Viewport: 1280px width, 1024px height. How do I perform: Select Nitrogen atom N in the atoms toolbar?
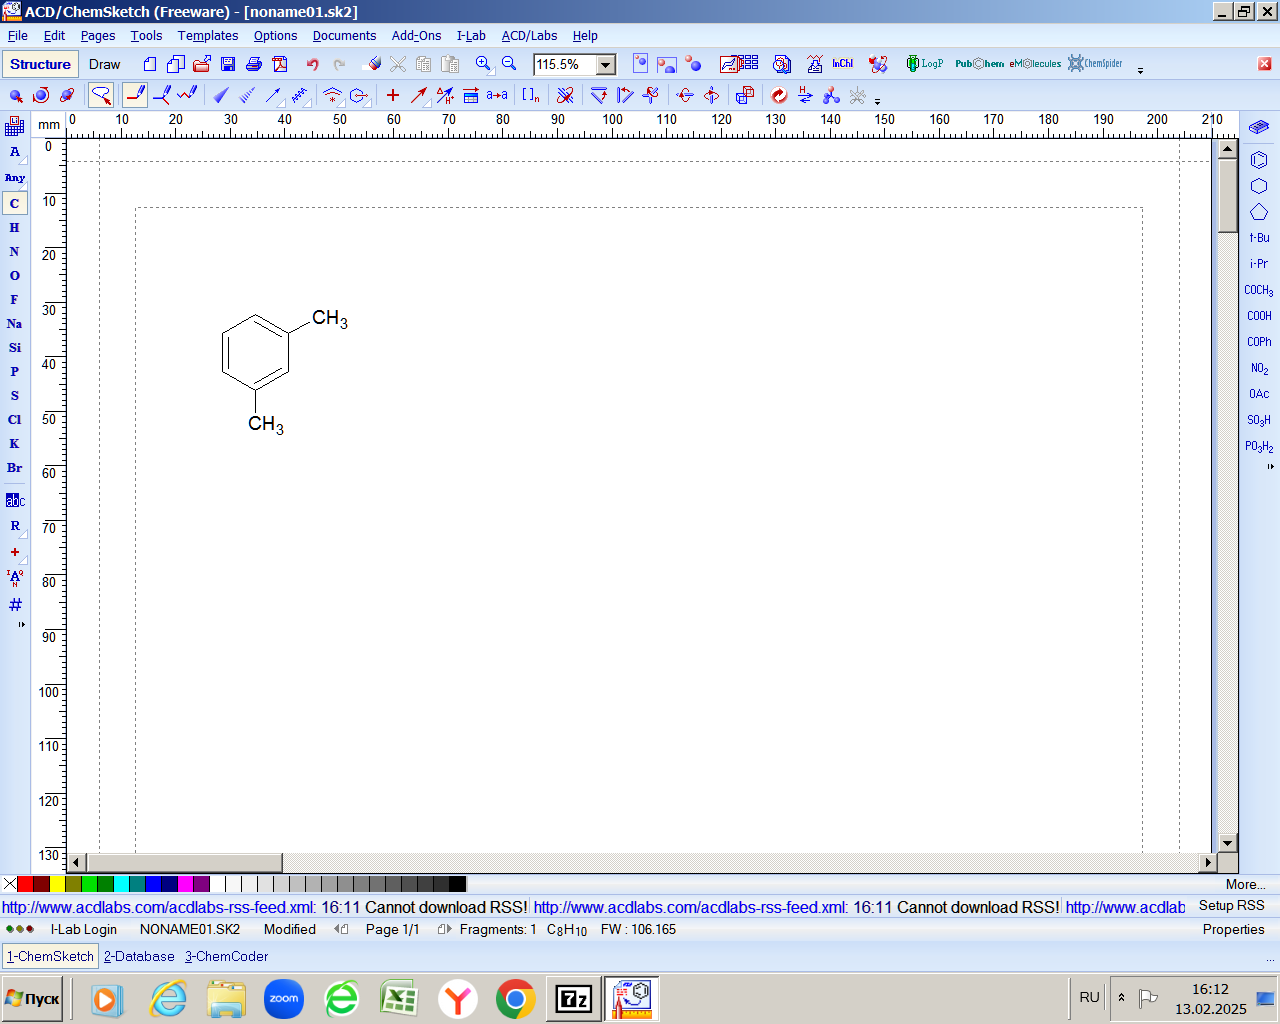click(15, 252)
